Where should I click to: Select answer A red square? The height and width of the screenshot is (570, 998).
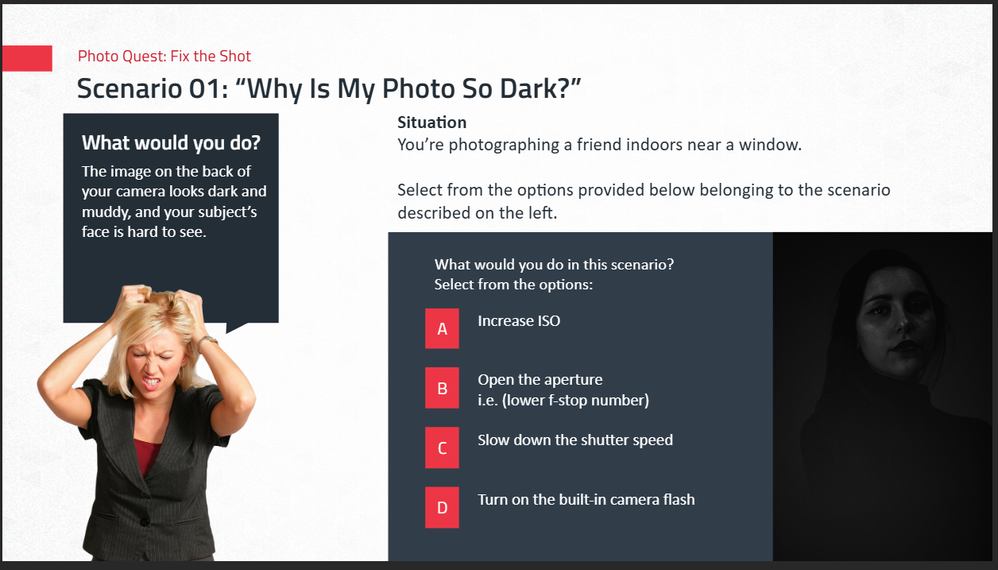pyautogui.click(x=442, y=328)
